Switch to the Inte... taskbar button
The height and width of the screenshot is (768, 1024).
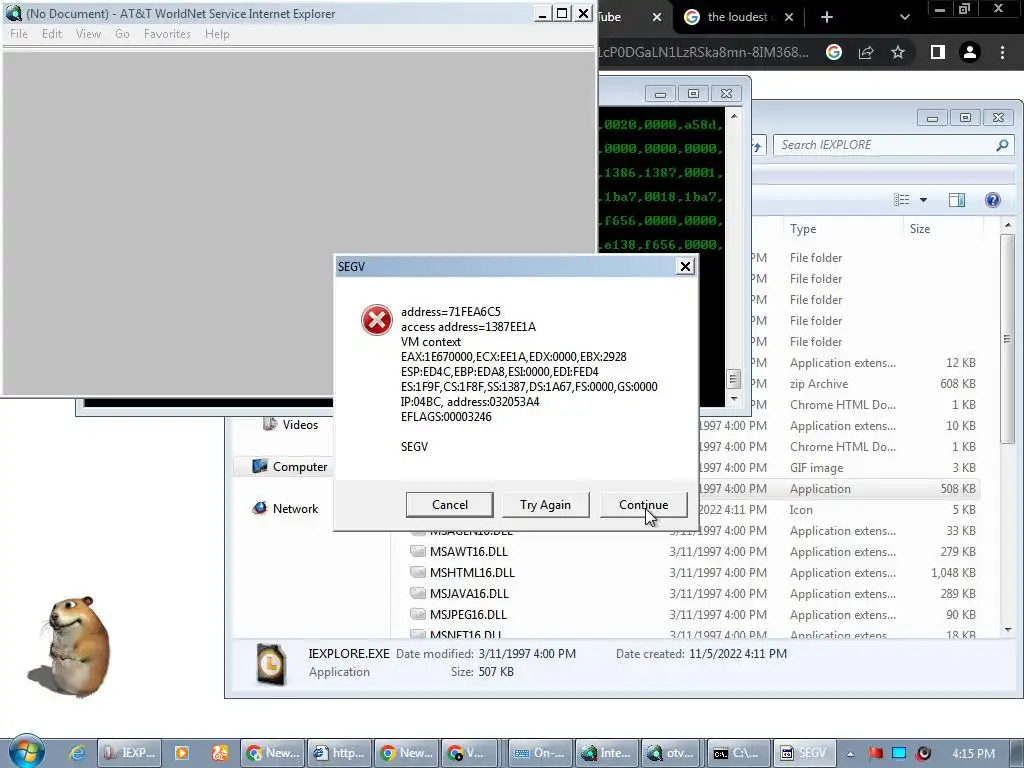coord(607,753)
